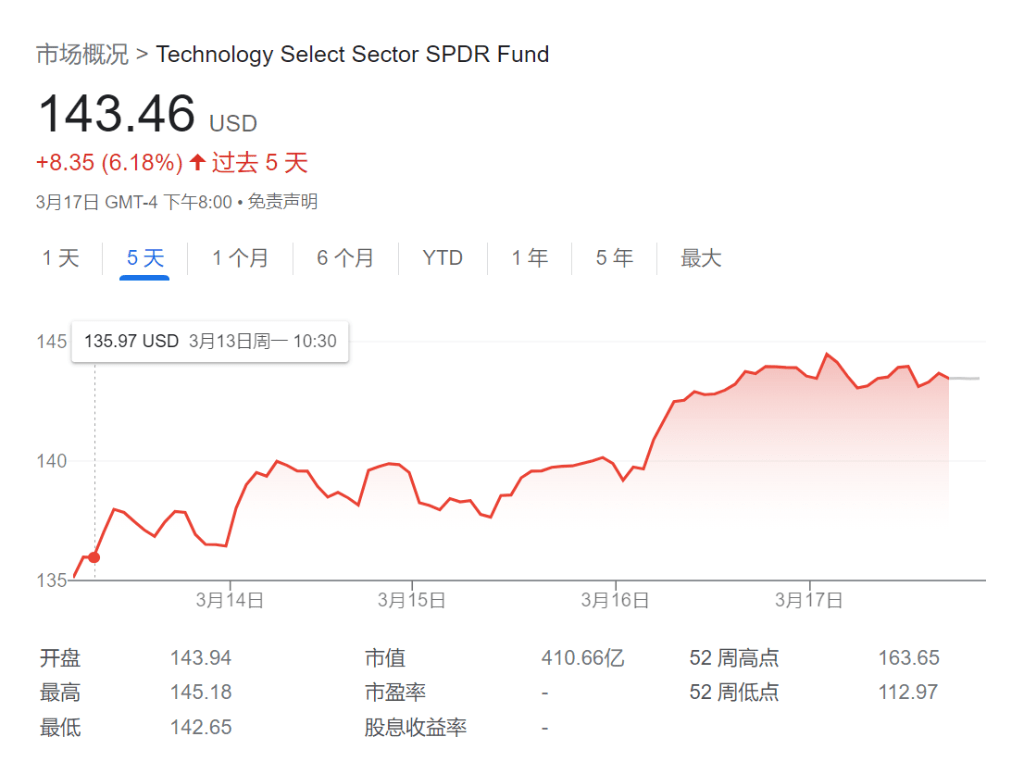The width and height of the screenshot is (1024, 761).
Task: Select the red data point marker on chart
Action: pos(93,557)
